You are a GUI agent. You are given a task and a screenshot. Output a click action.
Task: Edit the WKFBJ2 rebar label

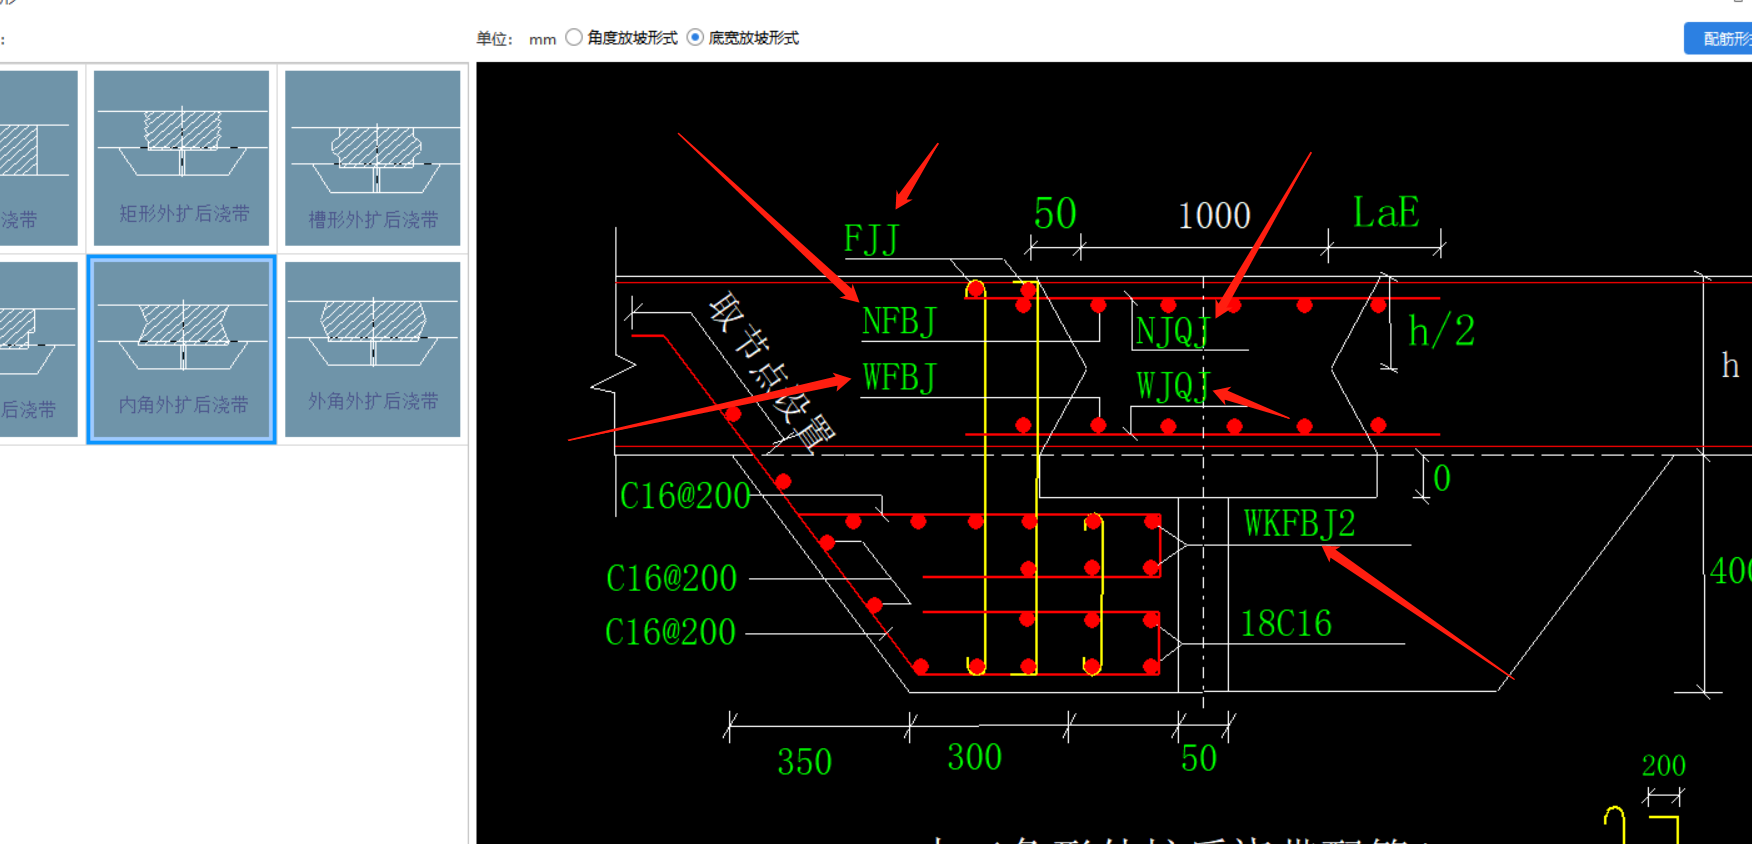1299,523
